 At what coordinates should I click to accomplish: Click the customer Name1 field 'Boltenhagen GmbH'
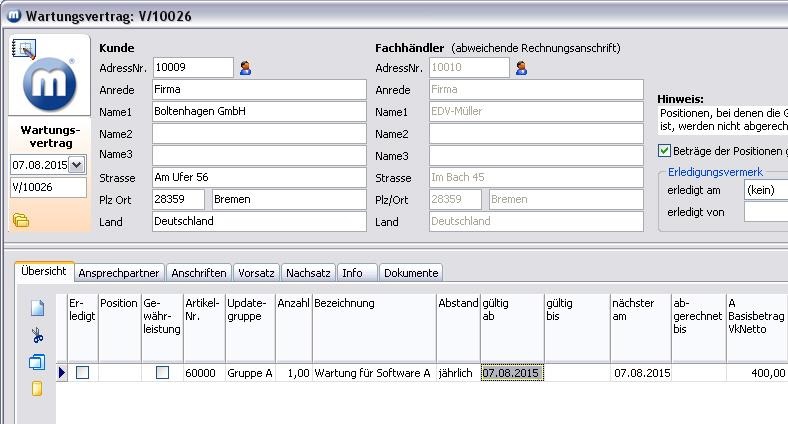click(x=258, y=112)
